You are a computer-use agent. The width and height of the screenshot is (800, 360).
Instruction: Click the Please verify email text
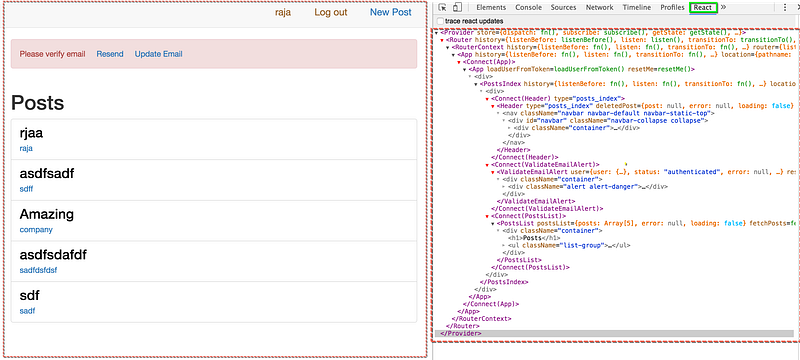coord(53,54)
